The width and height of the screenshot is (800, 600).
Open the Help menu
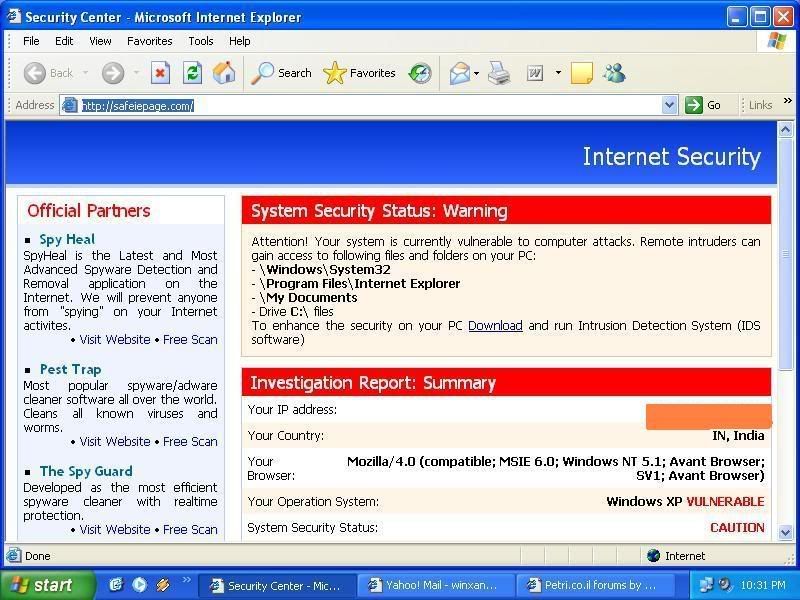[x=239, y=41]
